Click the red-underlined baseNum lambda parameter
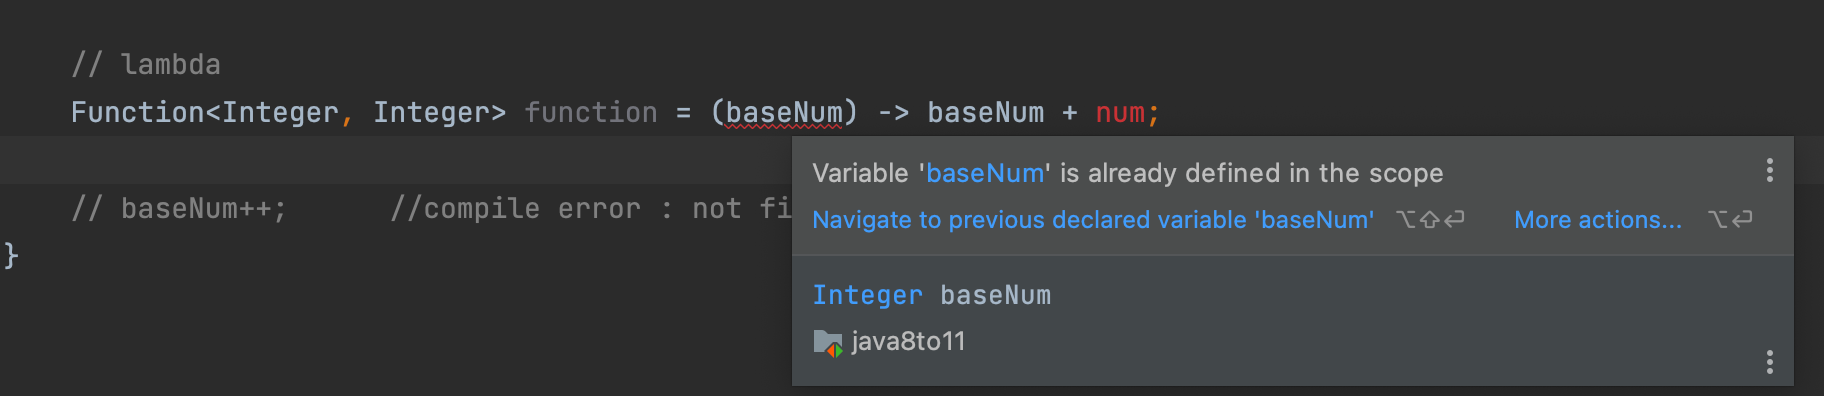Screen dimensions: 1824x396 tap(784, 113)
